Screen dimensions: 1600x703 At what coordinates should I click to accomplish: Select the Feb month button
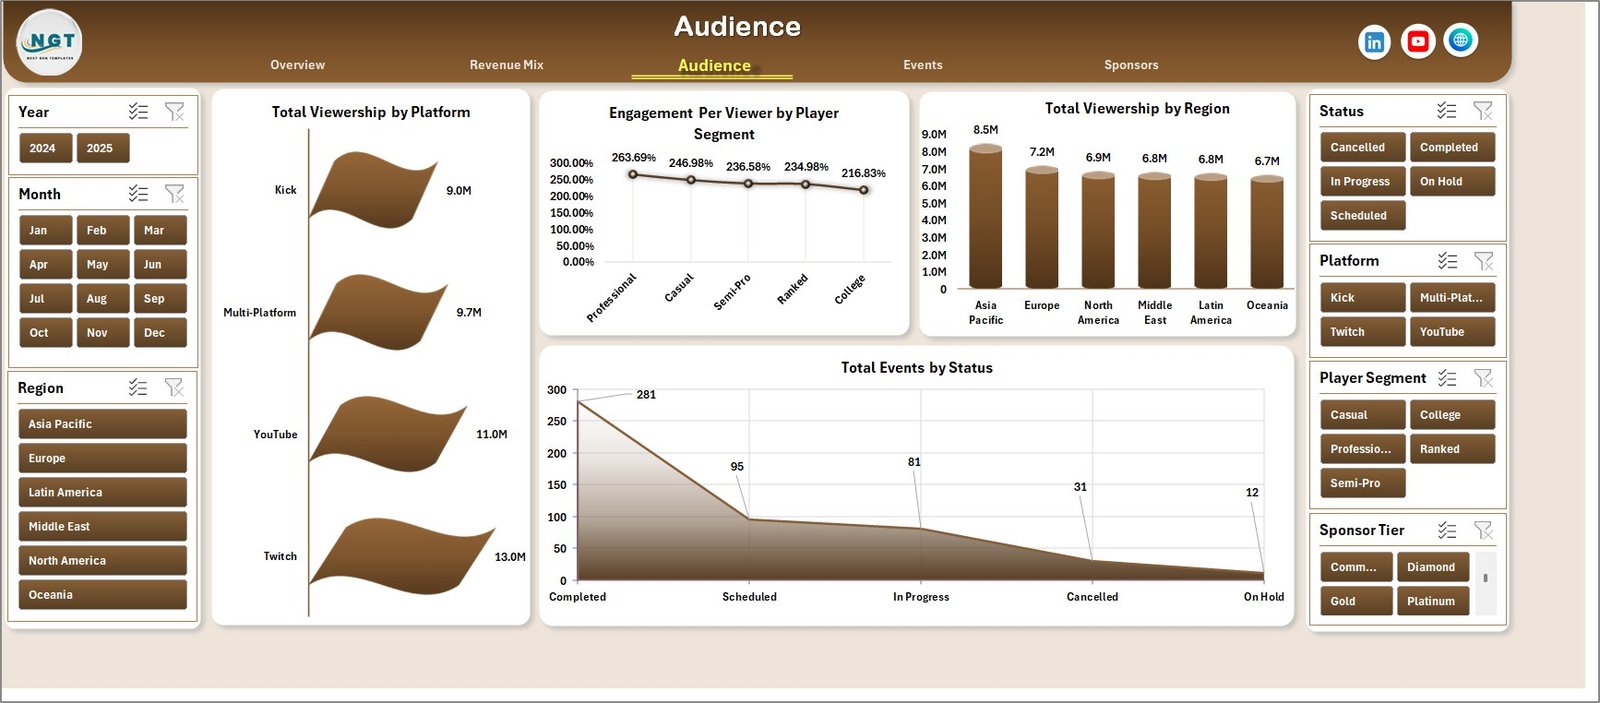[103, 230]
